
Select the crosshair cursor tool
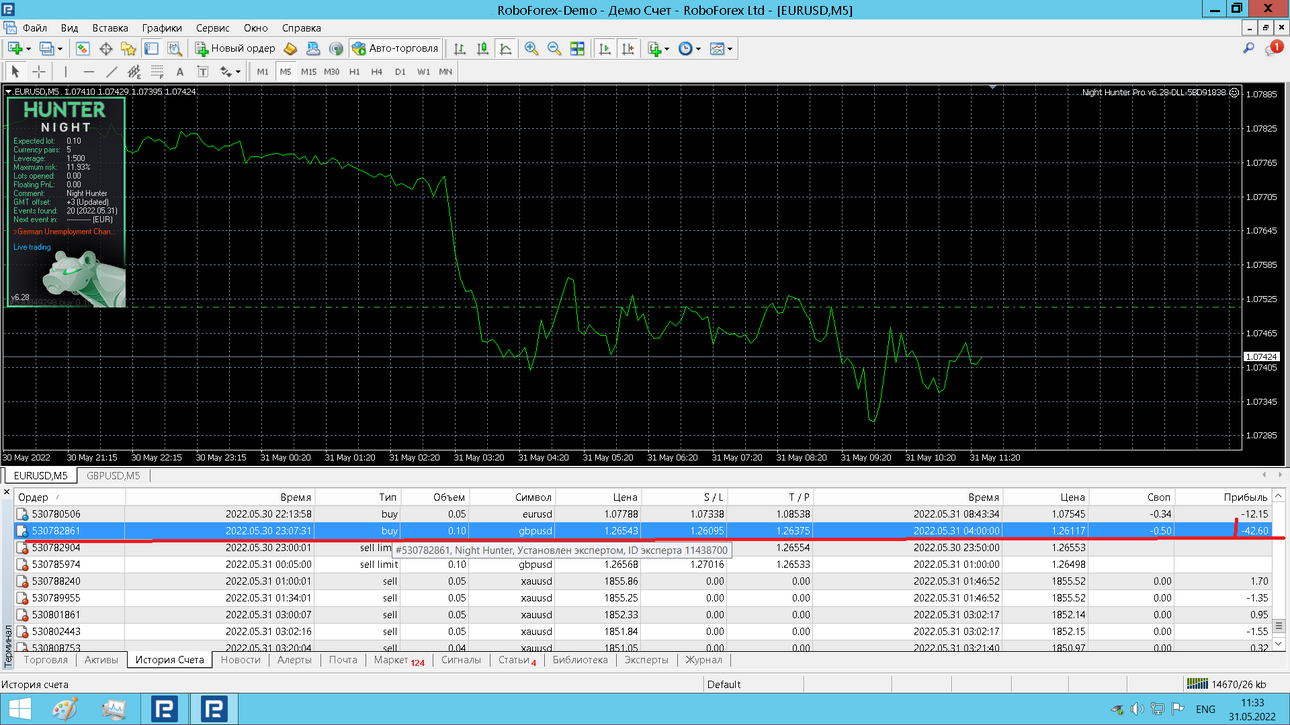(39, 72)
